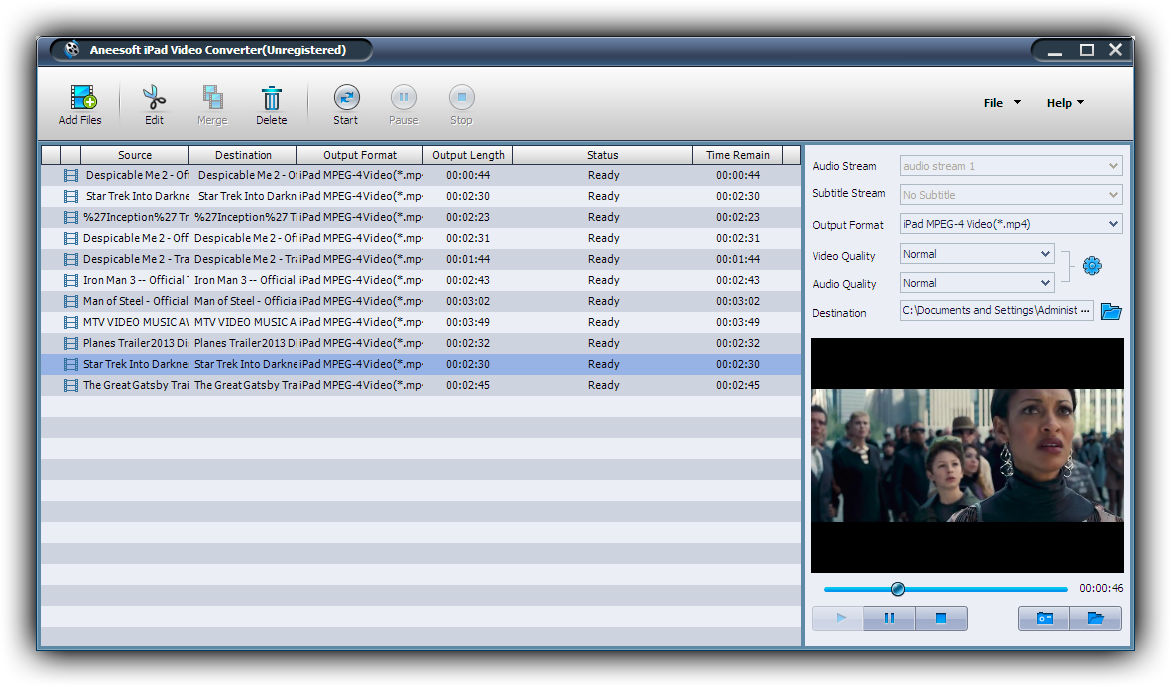Click the Status column header
The width and height of the screenshot is (1171, 687).
click(x=602, y=155)
